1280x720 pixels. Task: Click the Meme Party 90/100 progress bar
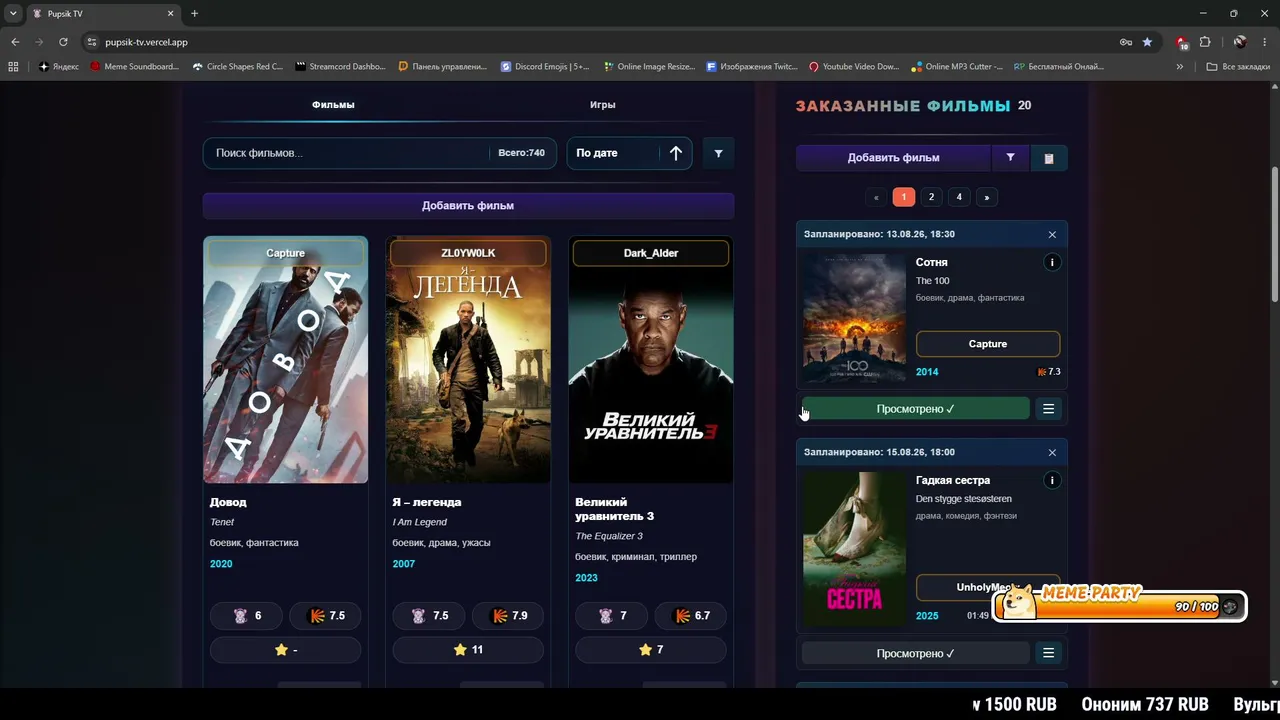pos(1120,606)
